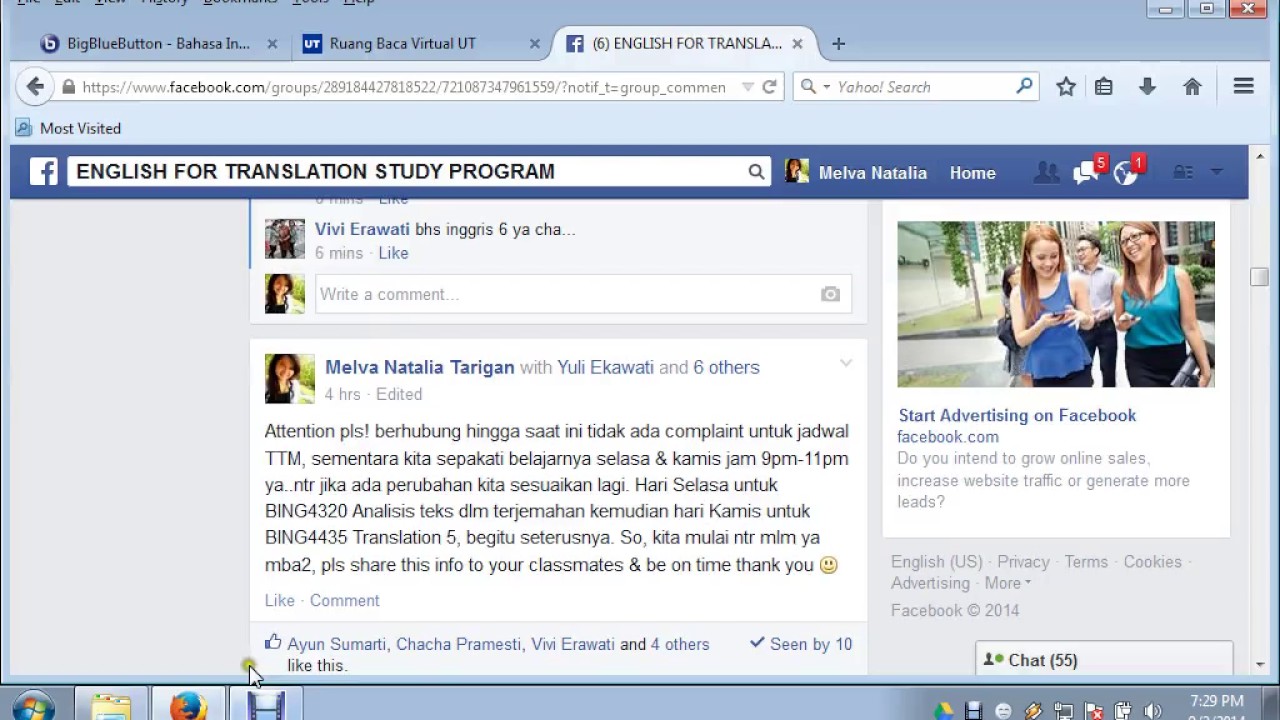Like Melva's Attention post
The width and height of the screenshot is (1280, 720).
point(280,600)
